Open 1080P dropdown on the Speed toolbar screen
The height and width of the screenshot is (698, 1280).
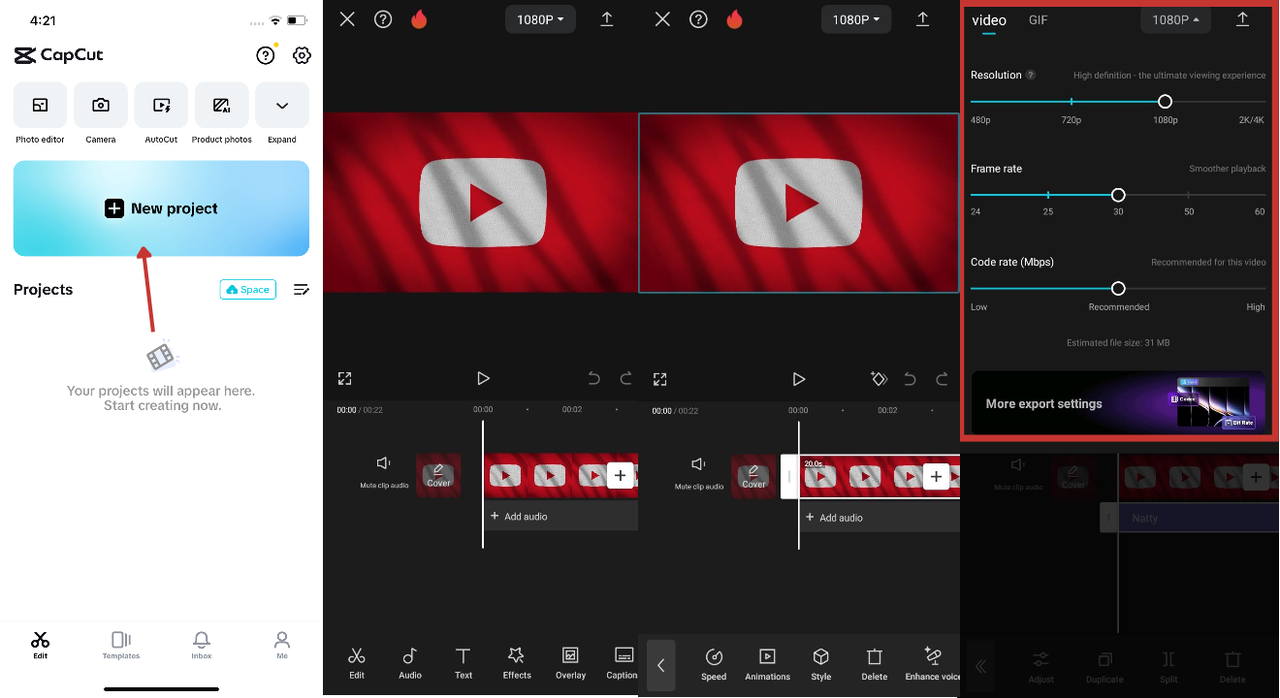pyautogui.click(x=856, y=19)
